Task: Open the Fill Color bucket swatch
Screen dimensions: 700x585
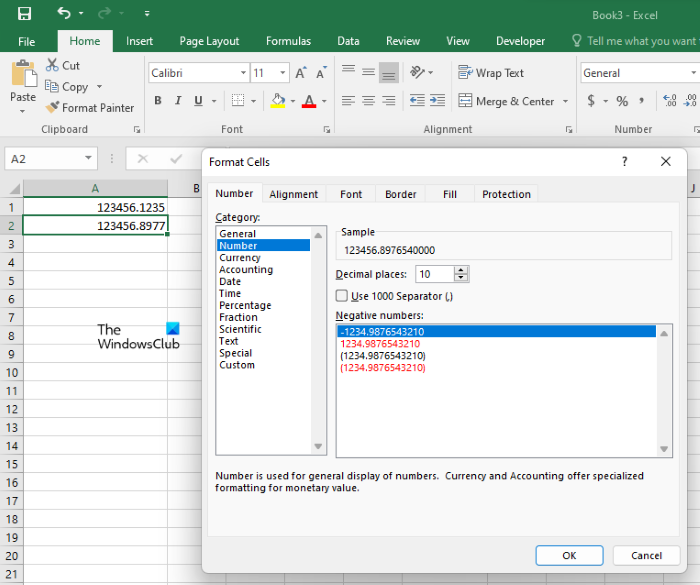Action: pos(277,101)
